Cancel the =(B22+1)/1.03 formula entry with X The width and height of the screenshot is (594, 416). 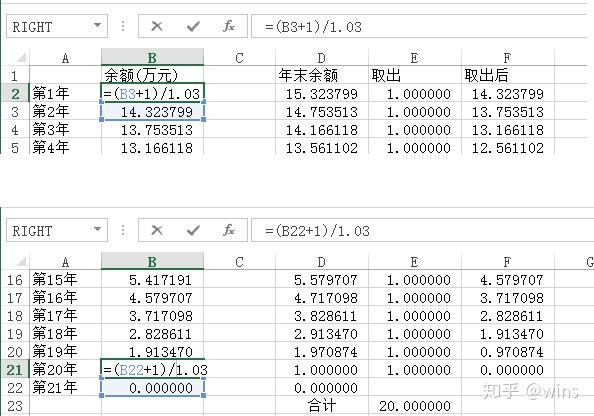click(x=156, y=230)
